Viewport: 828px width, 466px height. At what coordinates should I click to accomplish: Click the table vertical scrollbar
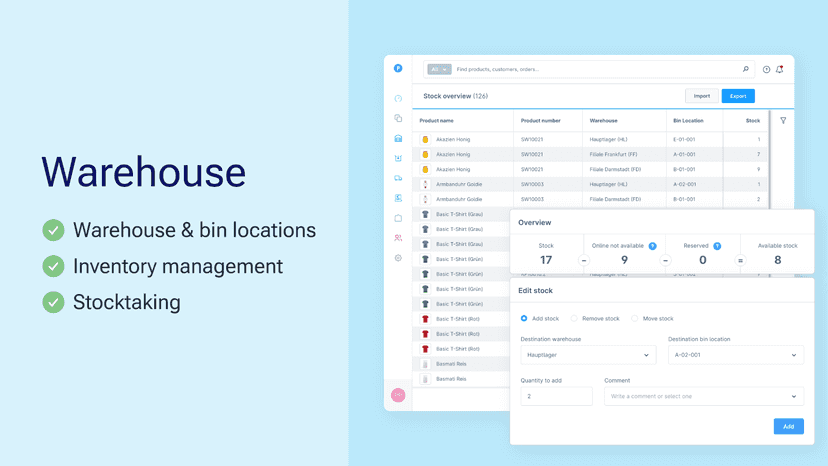coord(769,160)
